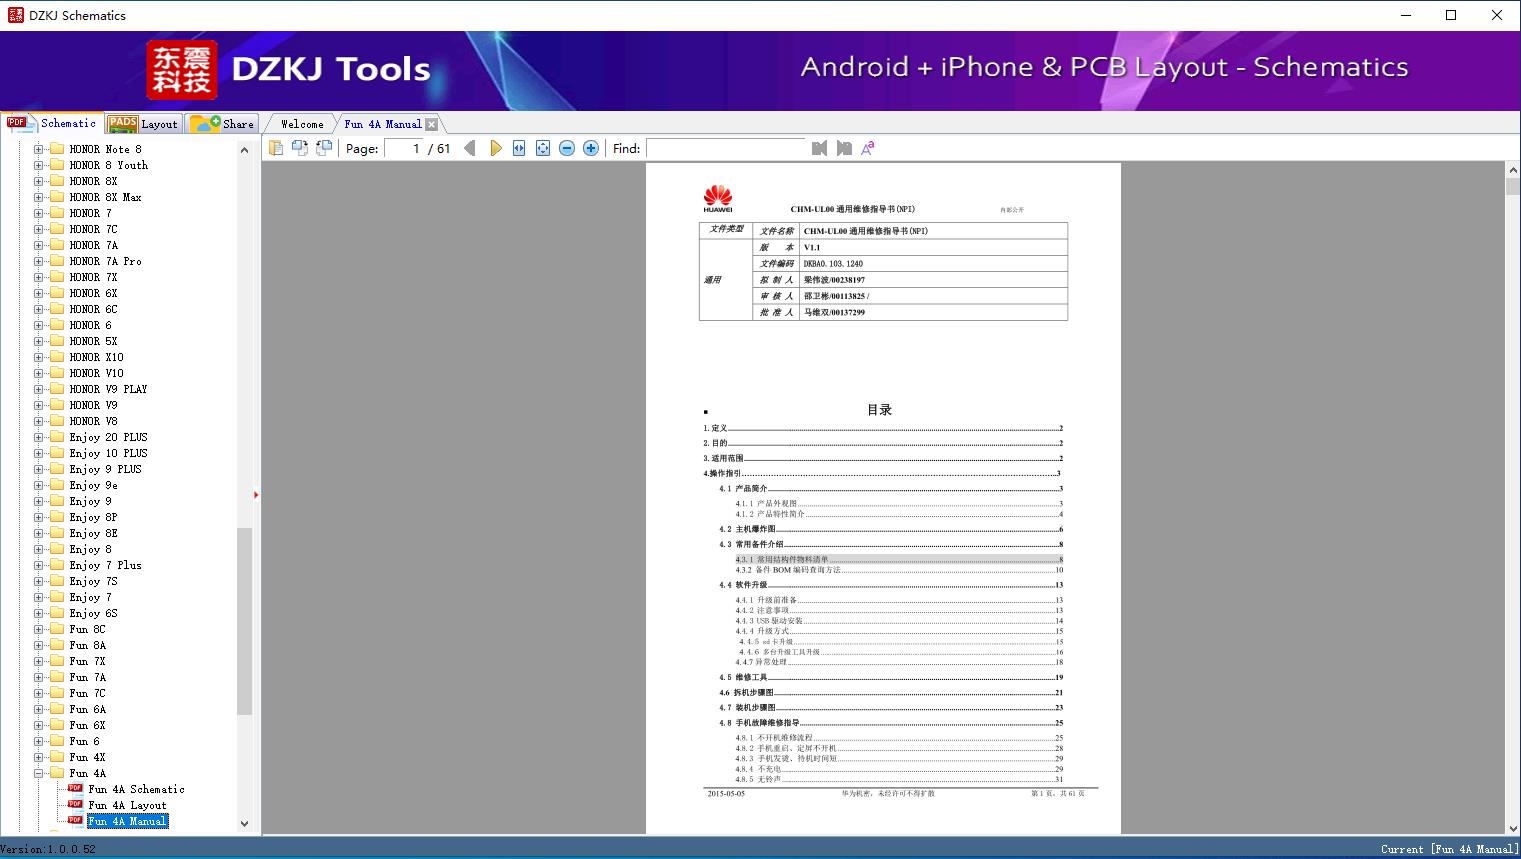Image resolution: width=1521 pixels, height=859 pixels.
Task: Expand the Enjoy 9e folder
Action: click(x=38, y=485)
